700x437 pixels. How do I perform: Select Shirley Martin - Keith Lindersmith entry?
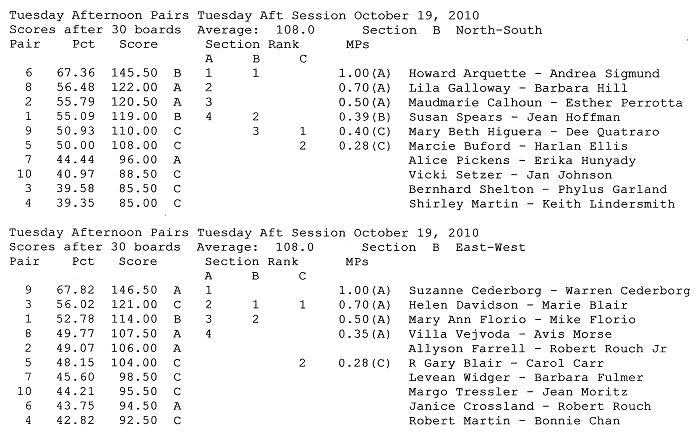click(x=542, y=204)
